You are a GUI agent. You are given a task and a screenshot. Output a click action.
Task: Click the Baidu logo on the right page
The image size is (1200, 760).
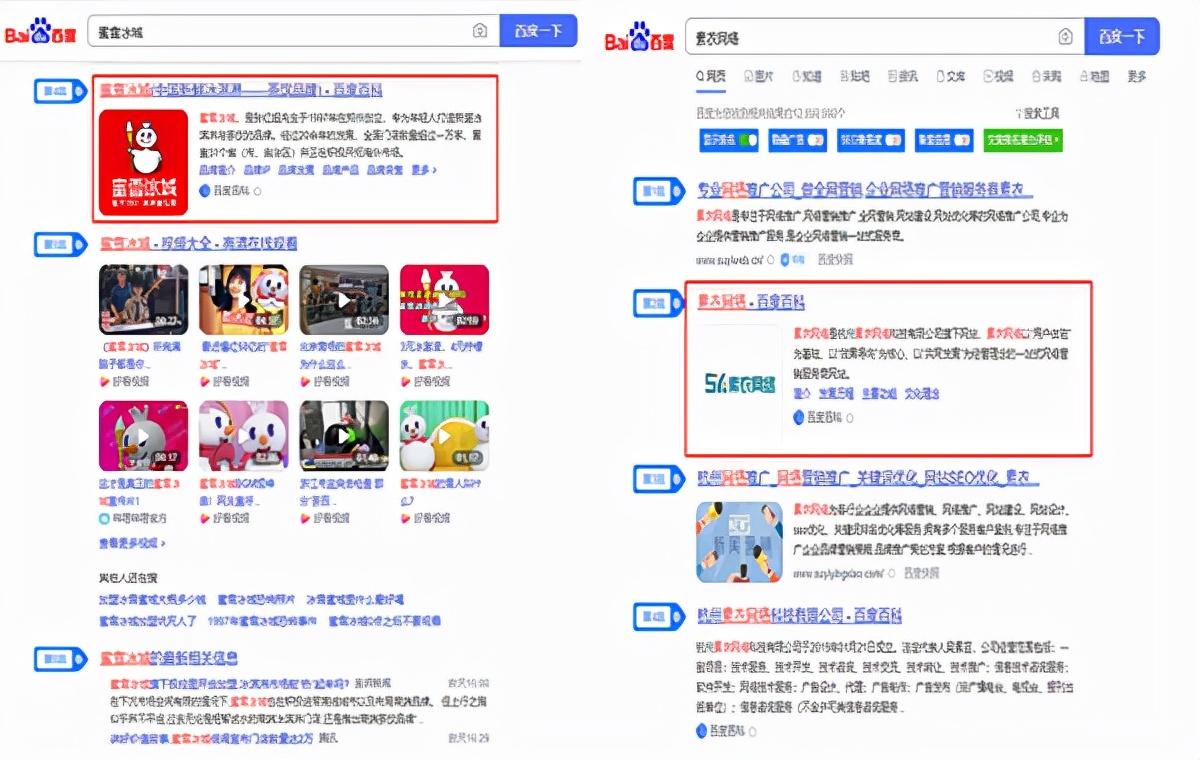tap(640, 39)
